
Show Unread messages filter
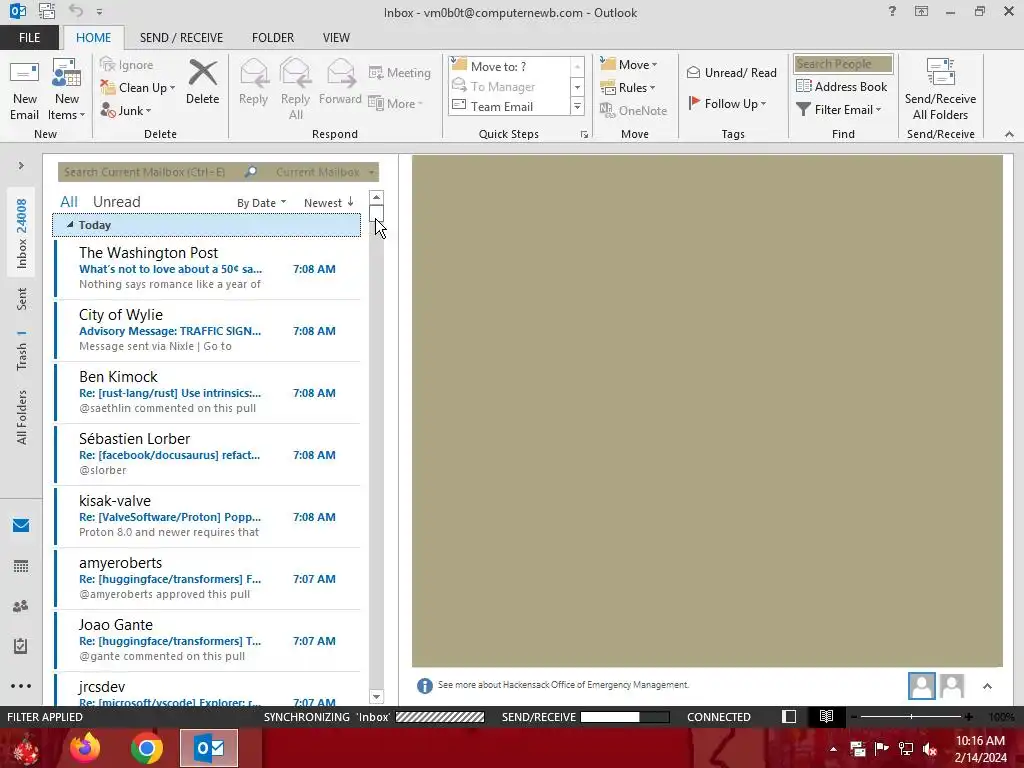coord(116,202)
